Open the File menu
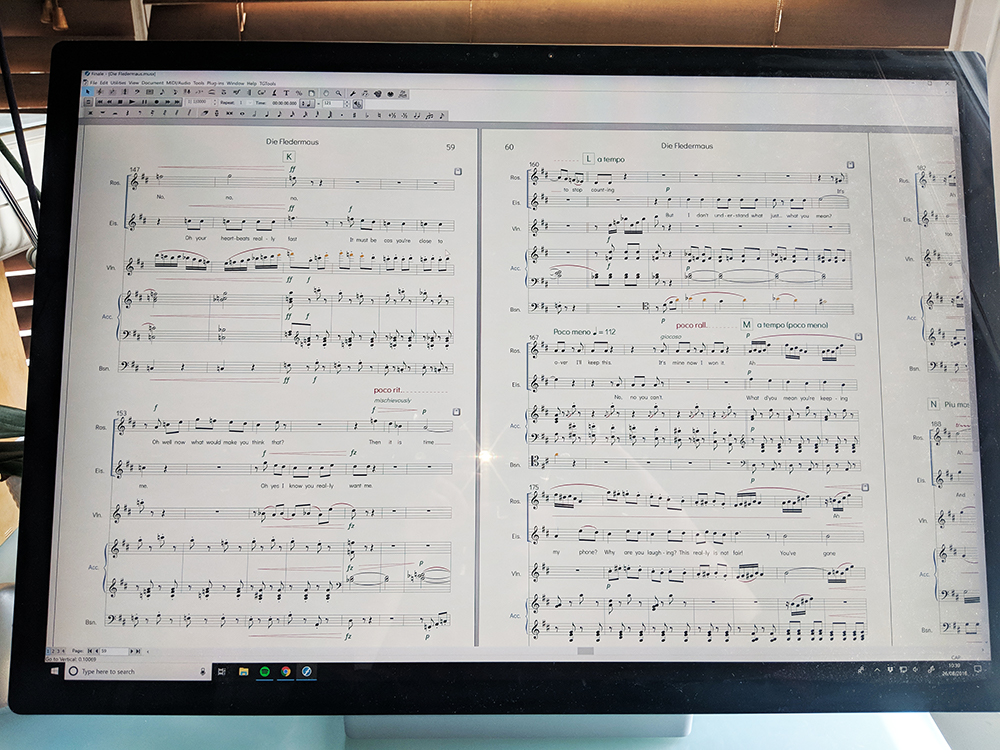Screen dimensions: 1000x750 94,83
